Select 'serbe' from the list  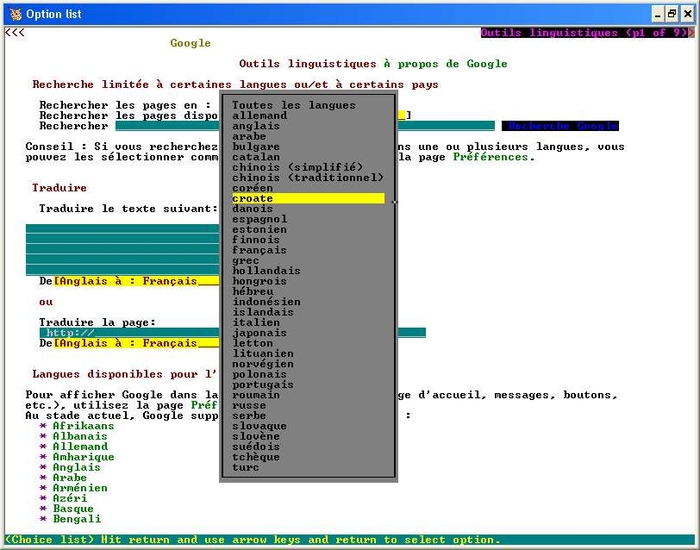(249, 416)
